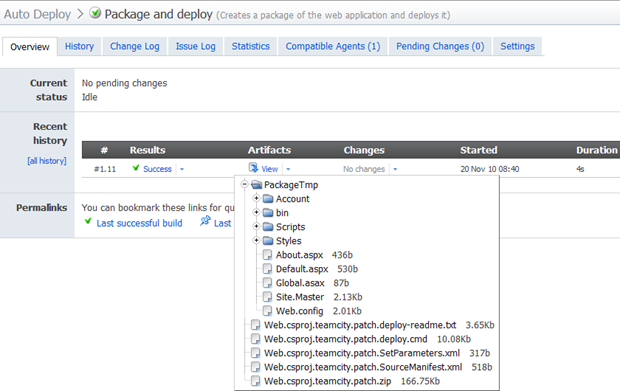Open Web.csproj.teamcity.patch.SetParameters.xml
620x391 pixels.
(x=362, y=353)
